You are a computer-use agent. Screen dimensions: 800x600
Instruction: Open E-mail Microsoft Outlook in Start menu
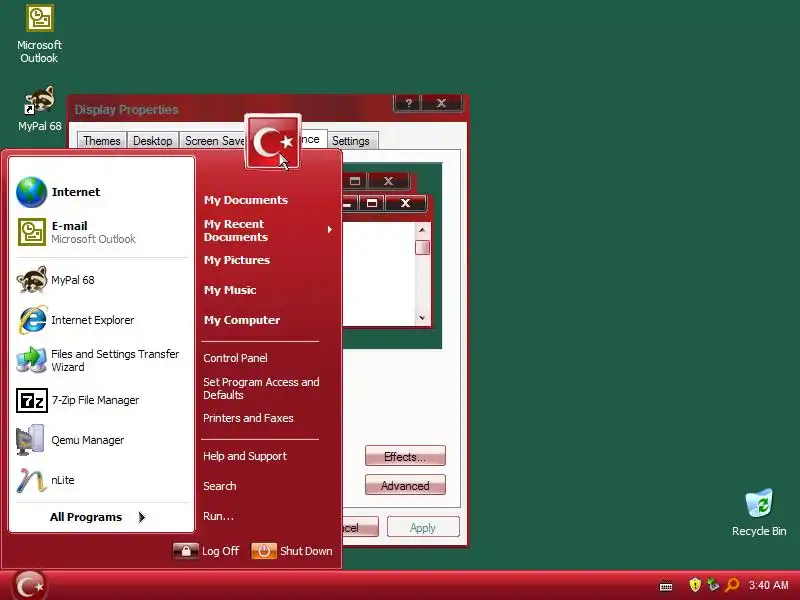102,232
